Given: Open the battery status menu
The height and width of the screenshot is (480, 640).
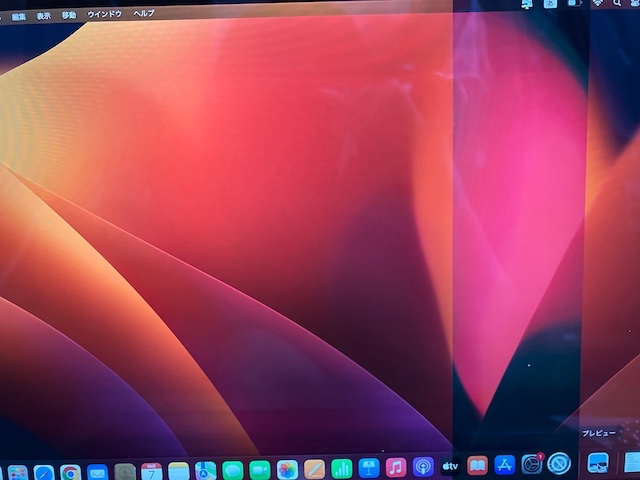Looking at the screenshot, I should coord(574,3).
